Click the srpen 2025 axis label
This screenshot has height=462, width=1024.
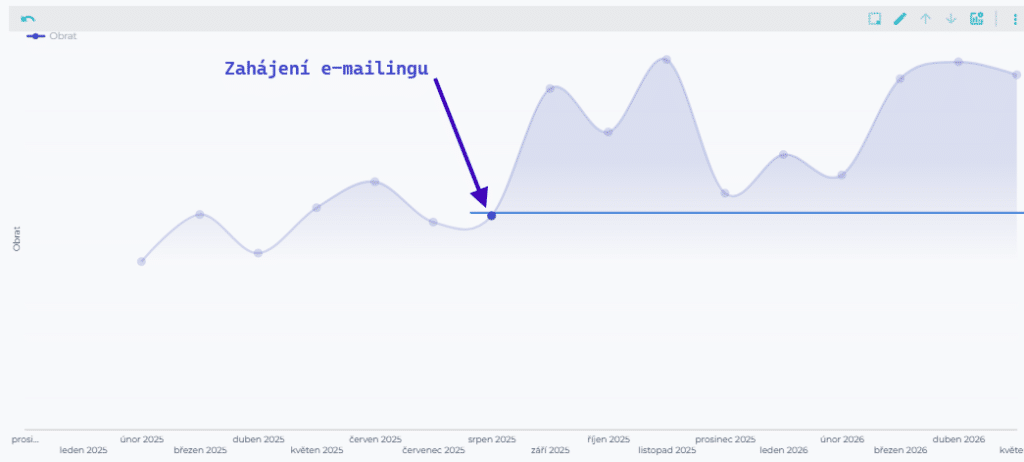(x=492, y=439)
